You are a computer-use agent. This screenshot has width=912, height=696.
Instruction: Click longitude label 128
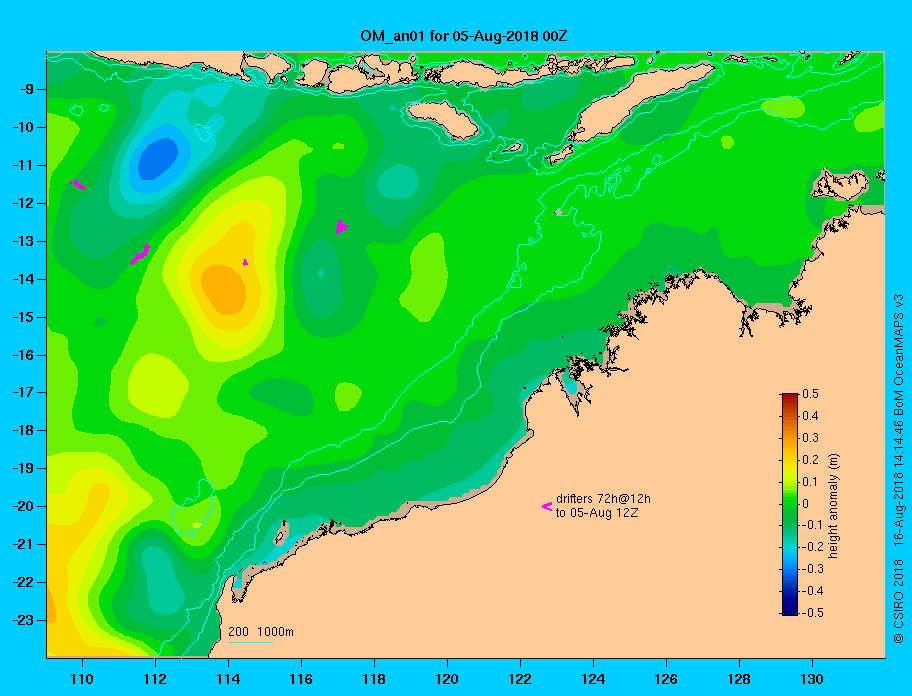point(739,679)
